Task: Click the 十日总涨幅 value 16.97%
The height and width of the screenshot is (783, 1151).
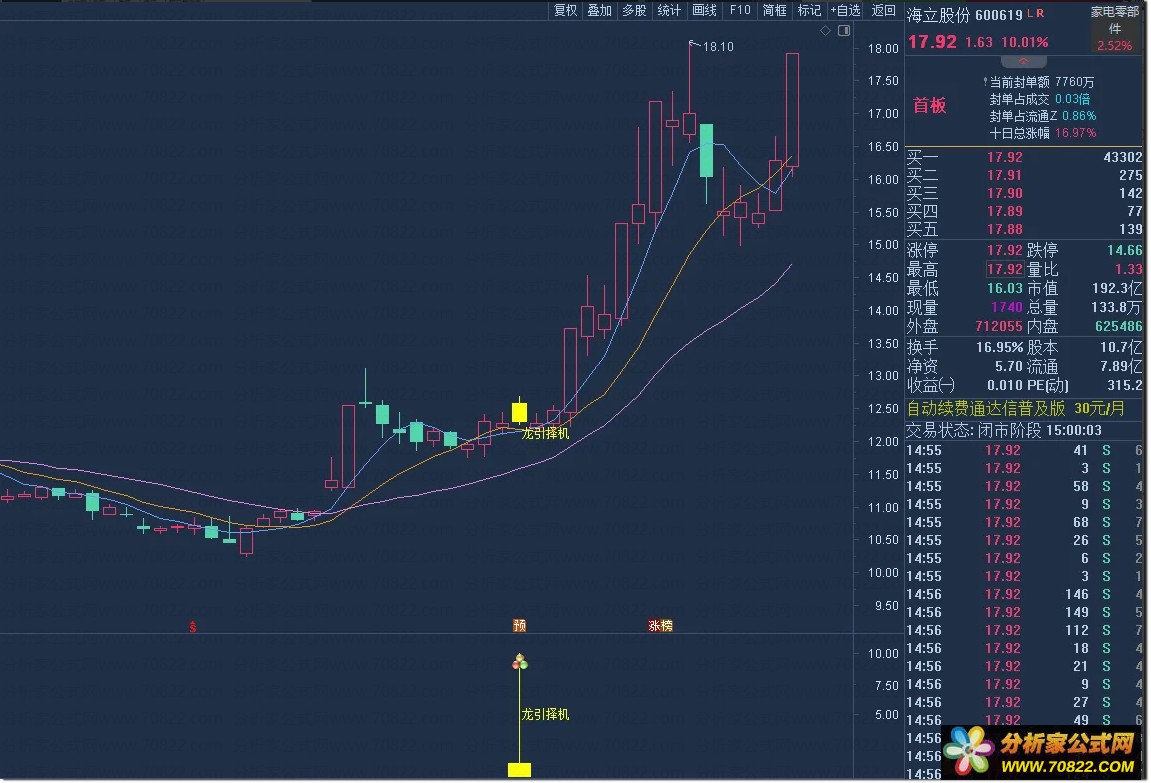Action: 1075,133
